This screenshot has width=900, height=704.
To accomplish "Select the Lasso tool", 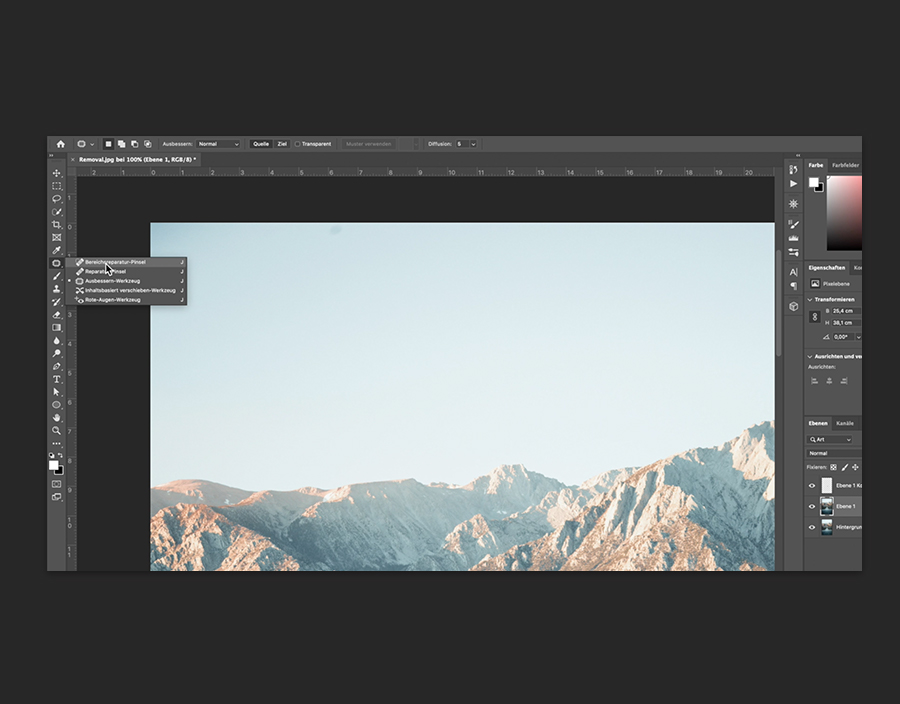I will 56,199.
